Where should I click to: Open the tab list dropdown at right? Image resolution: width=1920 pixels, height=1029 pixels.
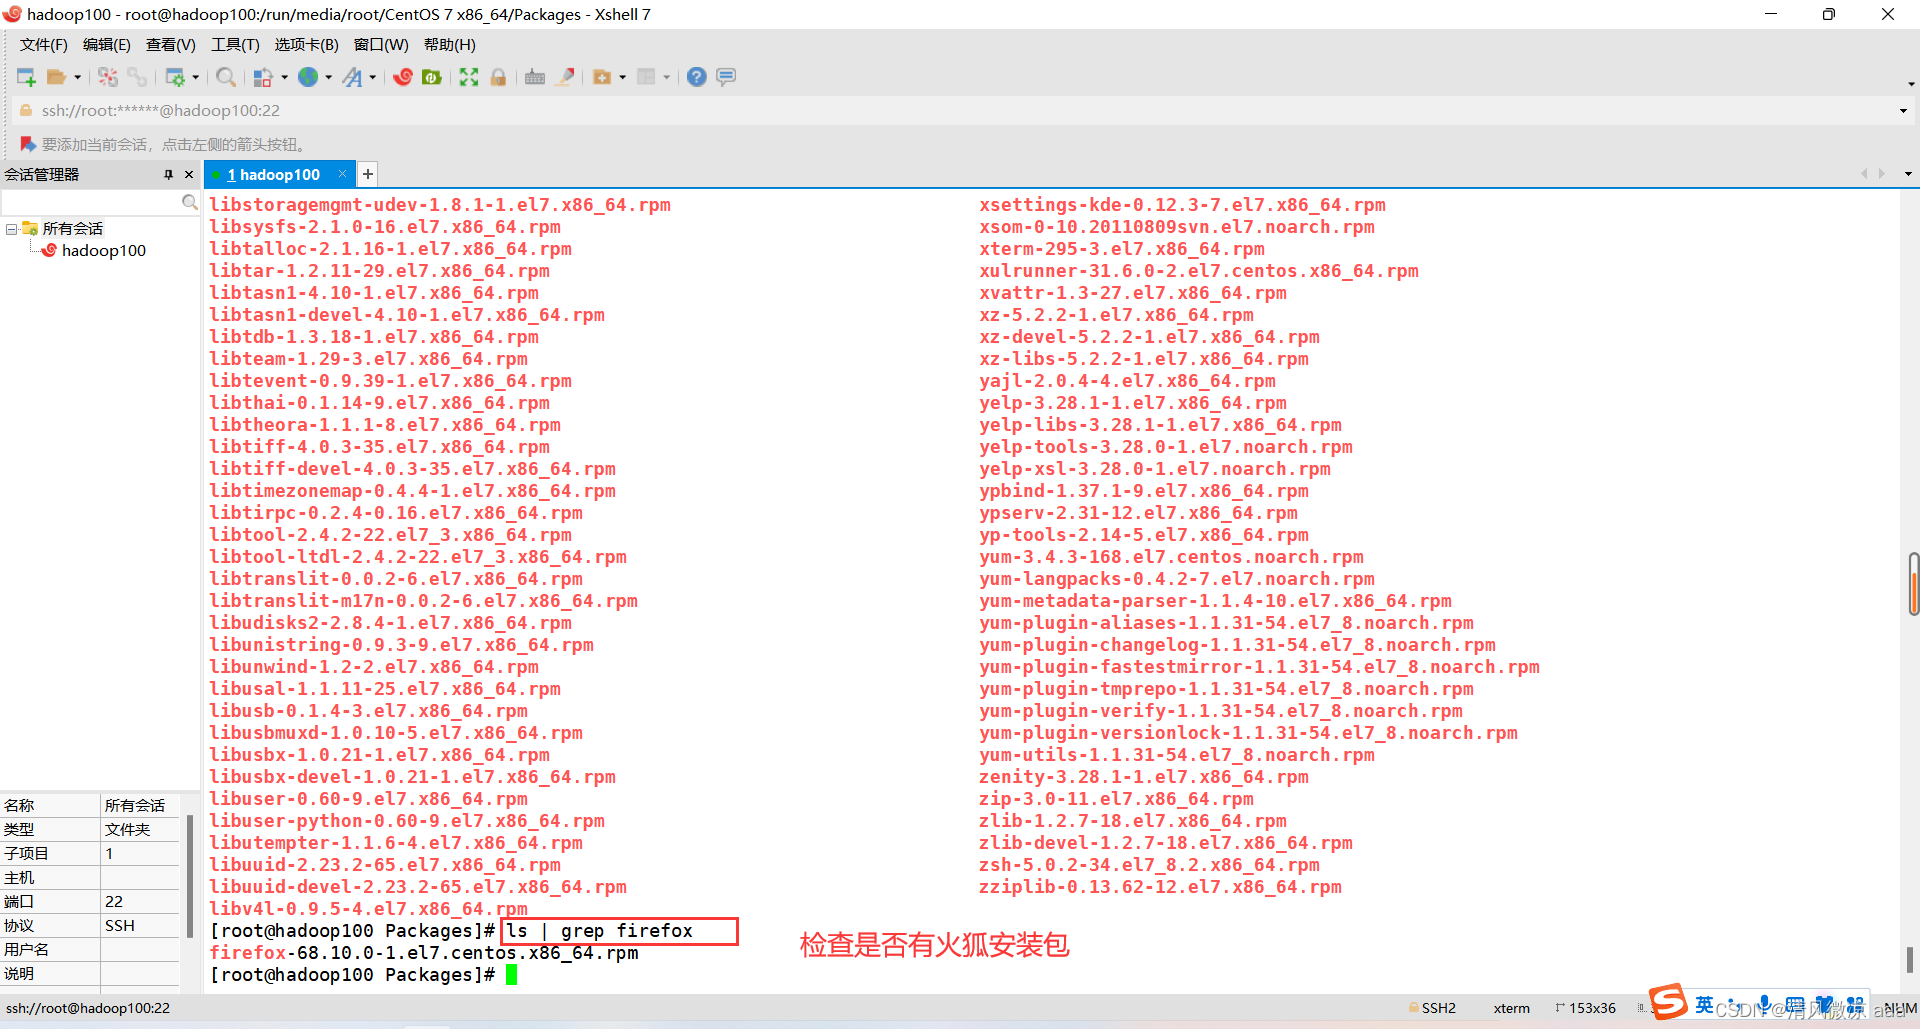click(1908, 174)
